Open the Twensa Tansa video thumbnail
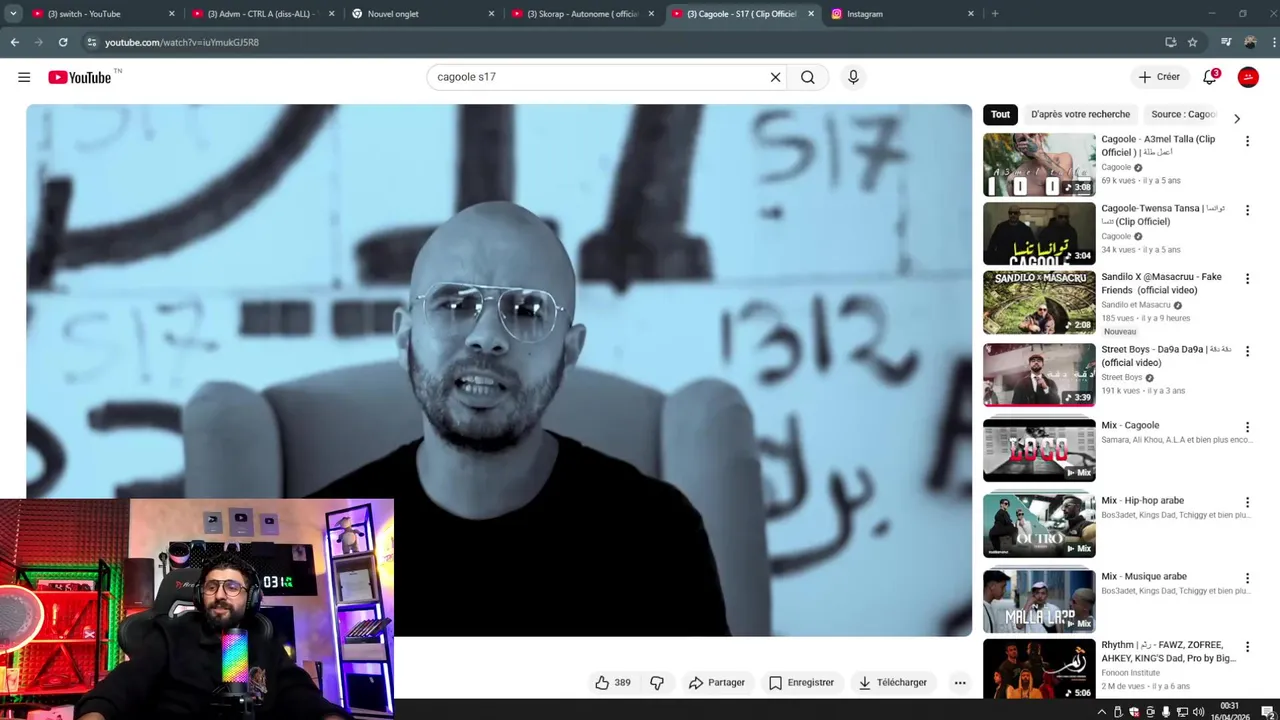Screen dimensions: 1280x720 (x=1039, y=234)
